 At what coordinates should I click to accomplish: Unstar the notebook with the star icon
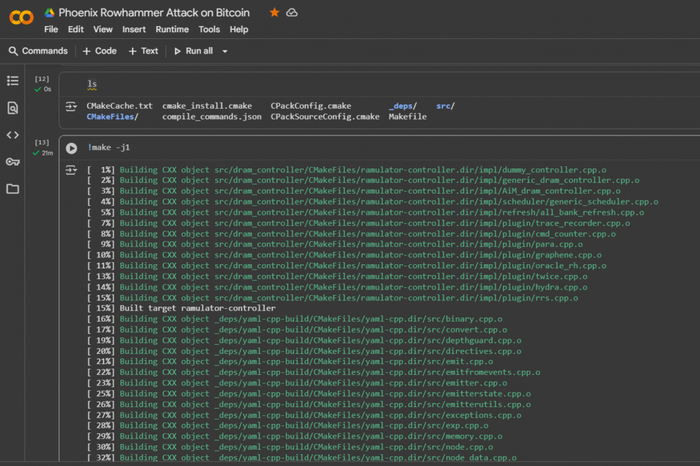point(274,13)
